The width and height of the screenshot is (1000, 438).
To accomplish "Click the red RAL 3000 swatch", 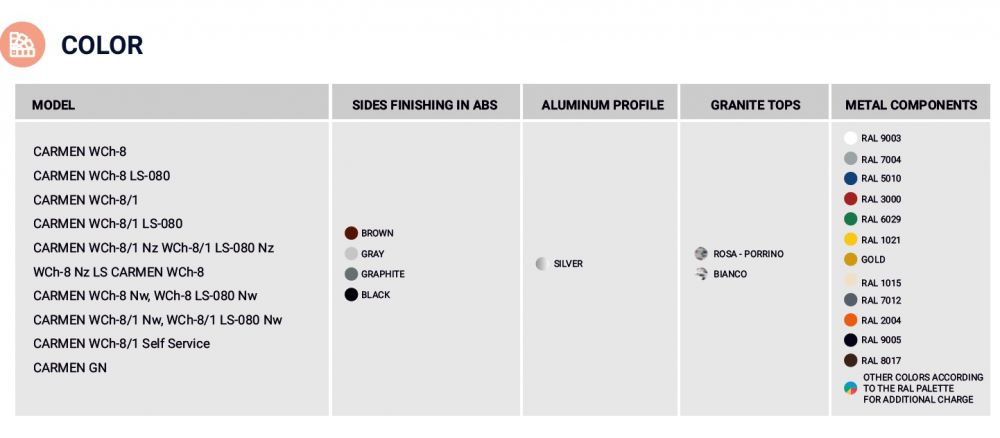I will click(850, 199).
